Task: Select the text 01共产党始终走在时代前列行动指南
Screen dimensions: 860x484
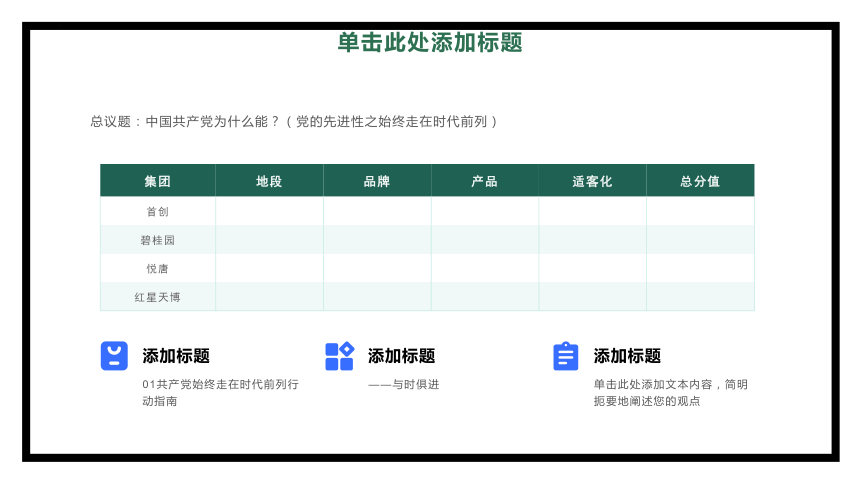Action: [x=220, y=392]
